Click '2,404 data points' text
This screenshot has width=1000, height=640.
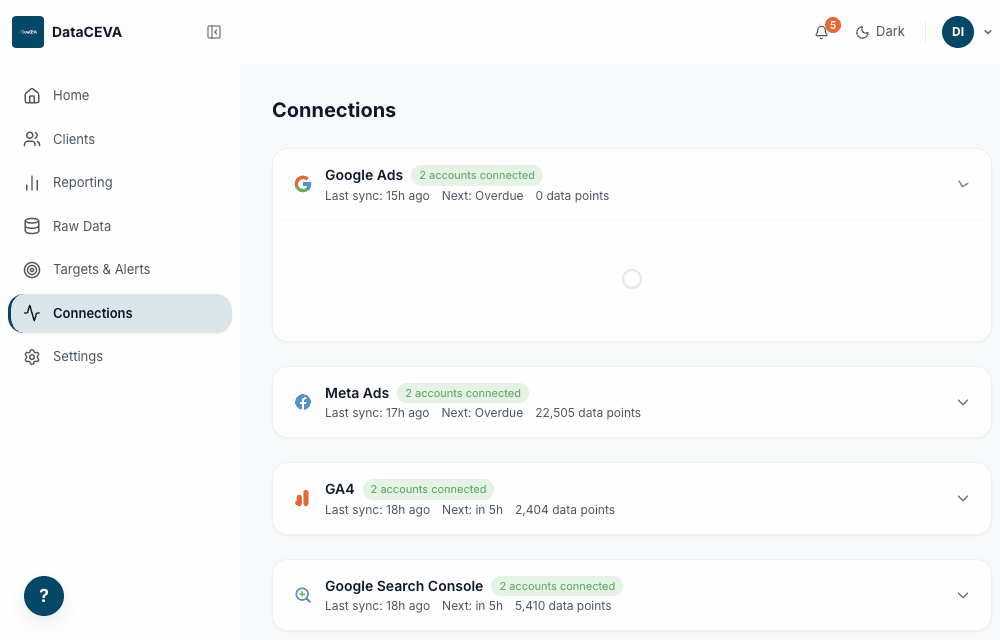coord(565,510)
